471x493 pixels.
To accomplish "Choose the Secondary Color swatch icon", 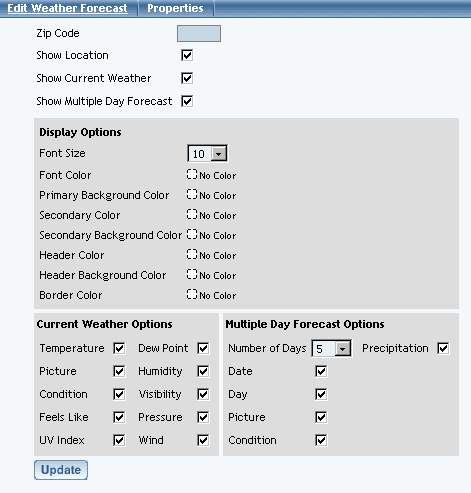I will pos(192,214).
